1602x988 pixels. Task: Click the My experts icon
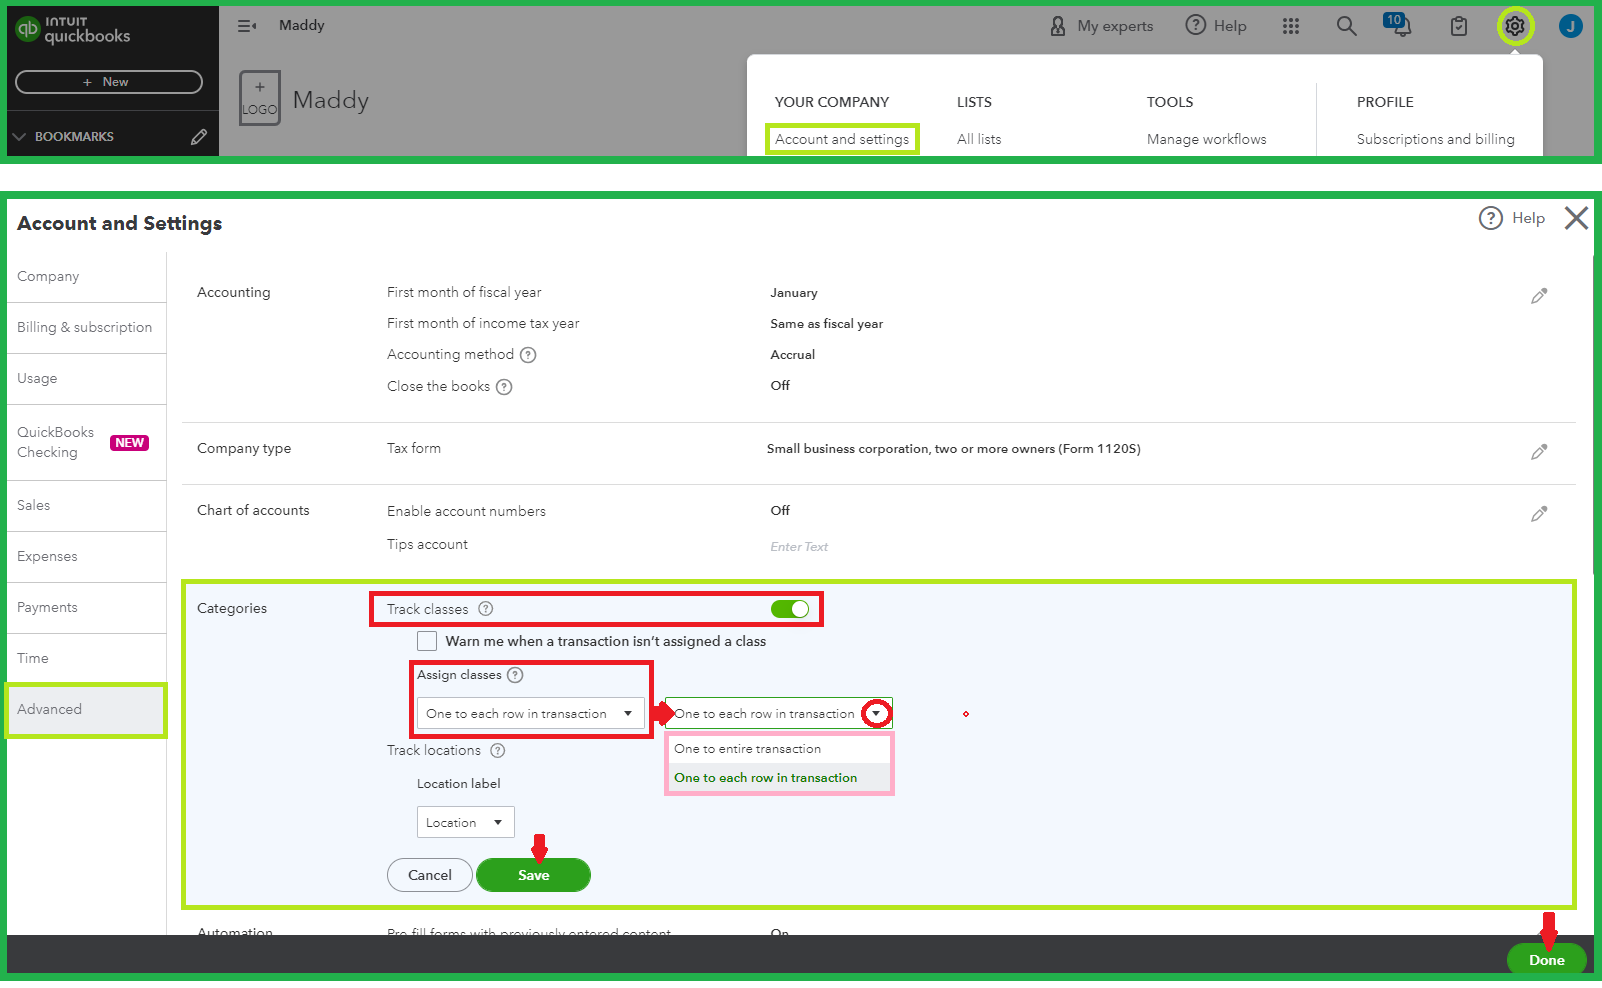tap(1059, 26)
